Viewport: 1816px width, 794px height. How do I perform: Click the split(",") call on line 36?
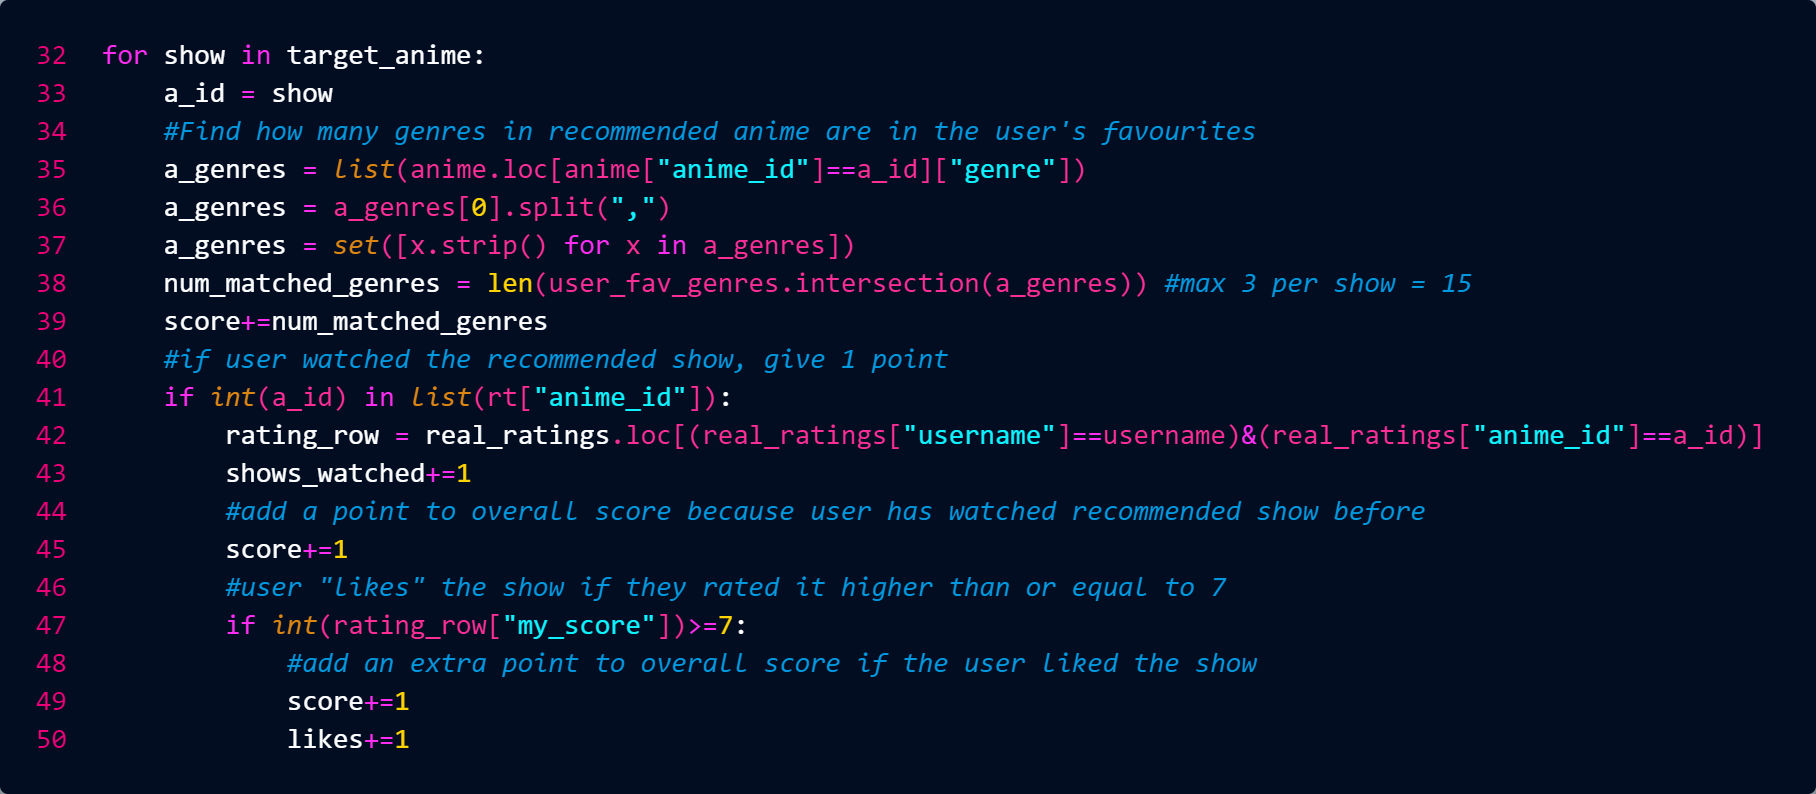(x=594, y=207)
